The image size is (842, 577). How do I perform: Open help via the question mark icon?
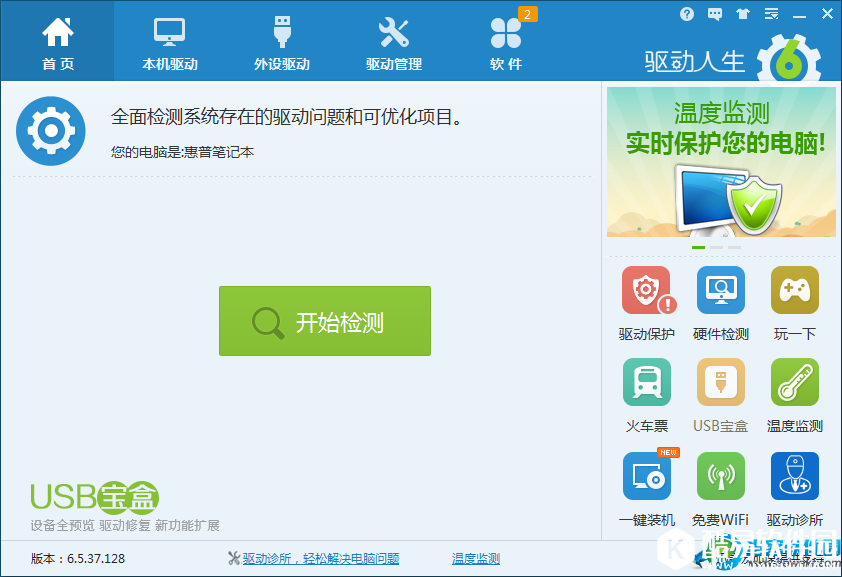687,14
